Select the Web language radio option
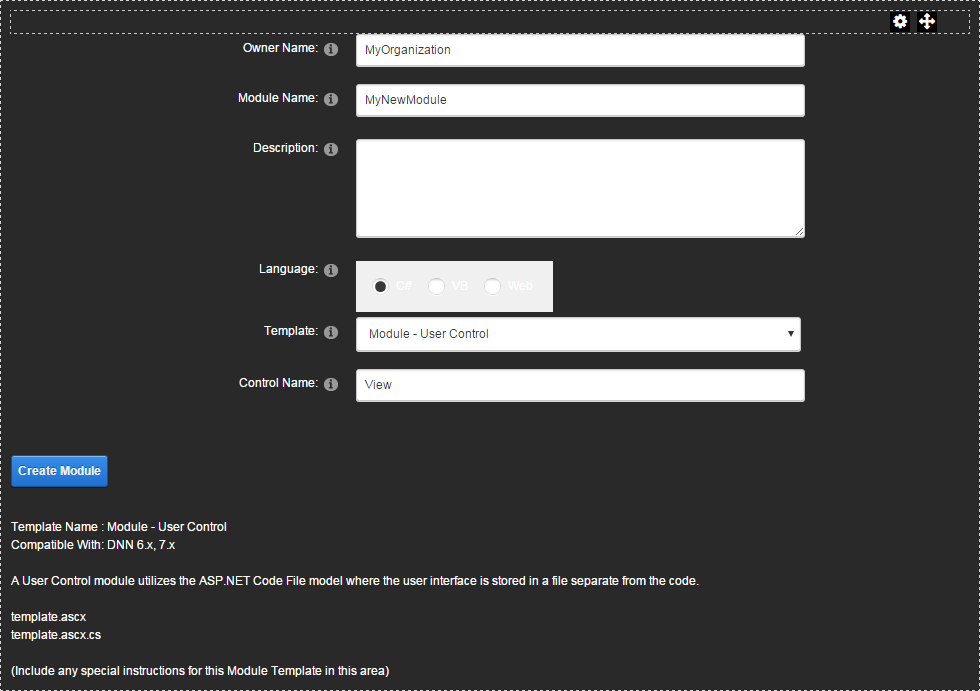Viewport: 980px width, 691px height. 492,287
